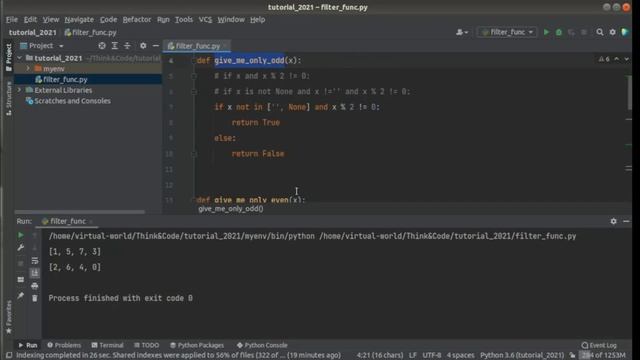This screenshot has width=640, height=360.
Task: Open IDE settings gear in top toolbar
Action: coord(612,32)
